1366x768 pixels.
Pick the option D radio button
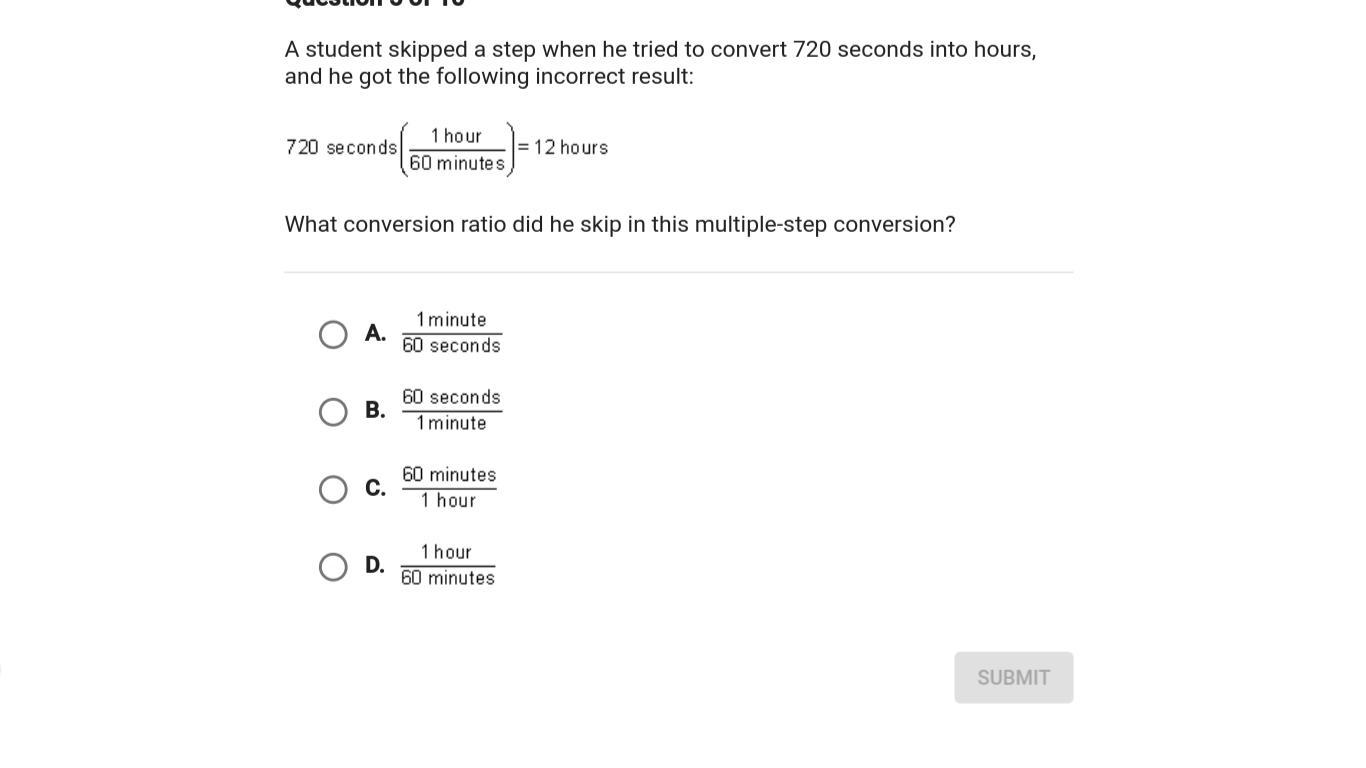click(333, 567)
